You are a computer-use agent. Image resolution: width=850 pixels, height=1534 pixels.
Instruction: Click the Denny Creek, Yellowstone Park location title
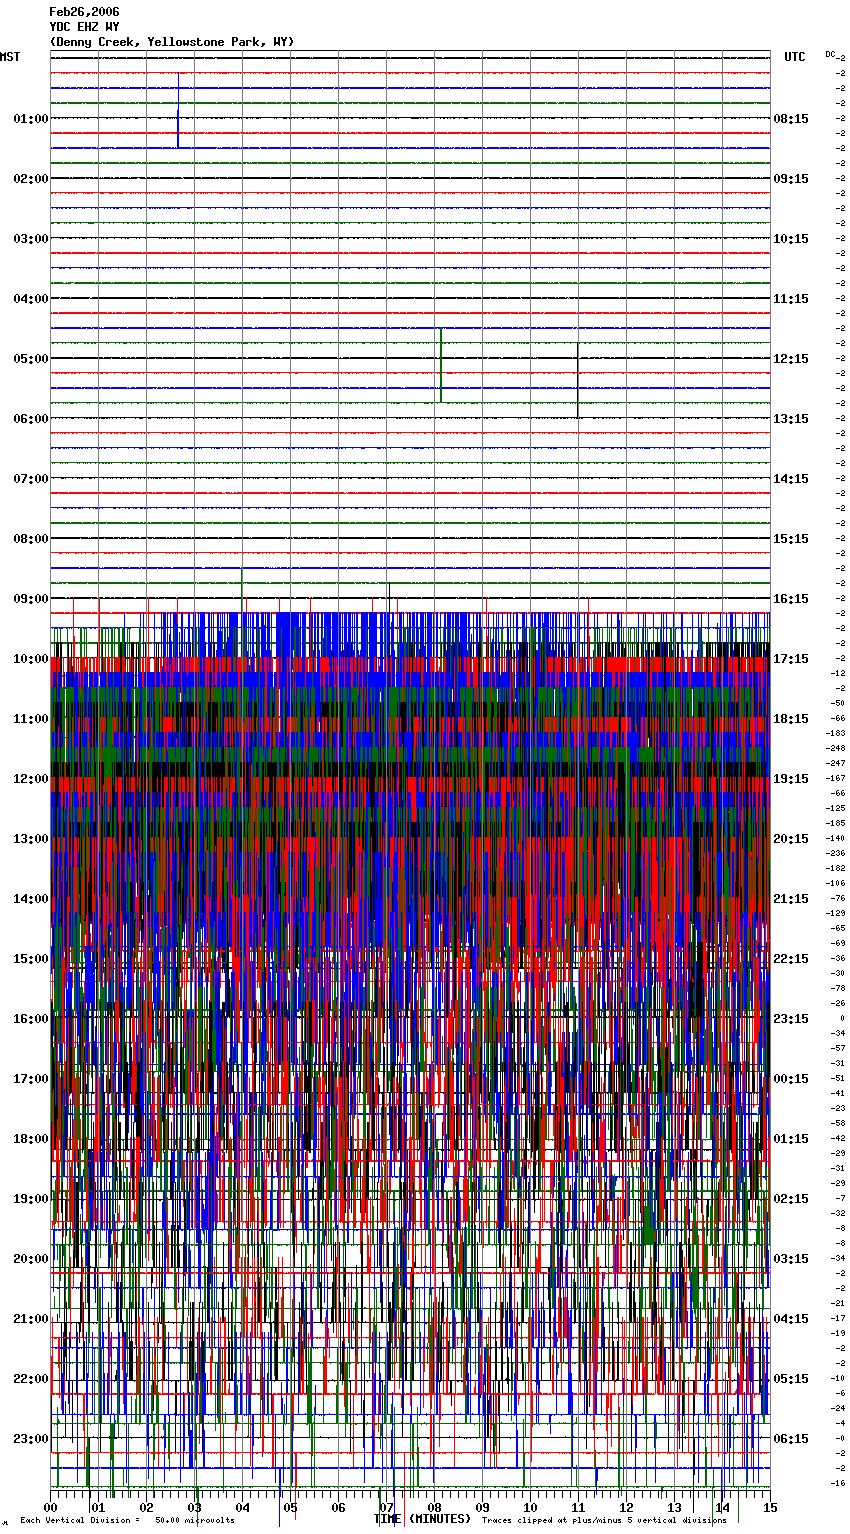pos(172,42)
